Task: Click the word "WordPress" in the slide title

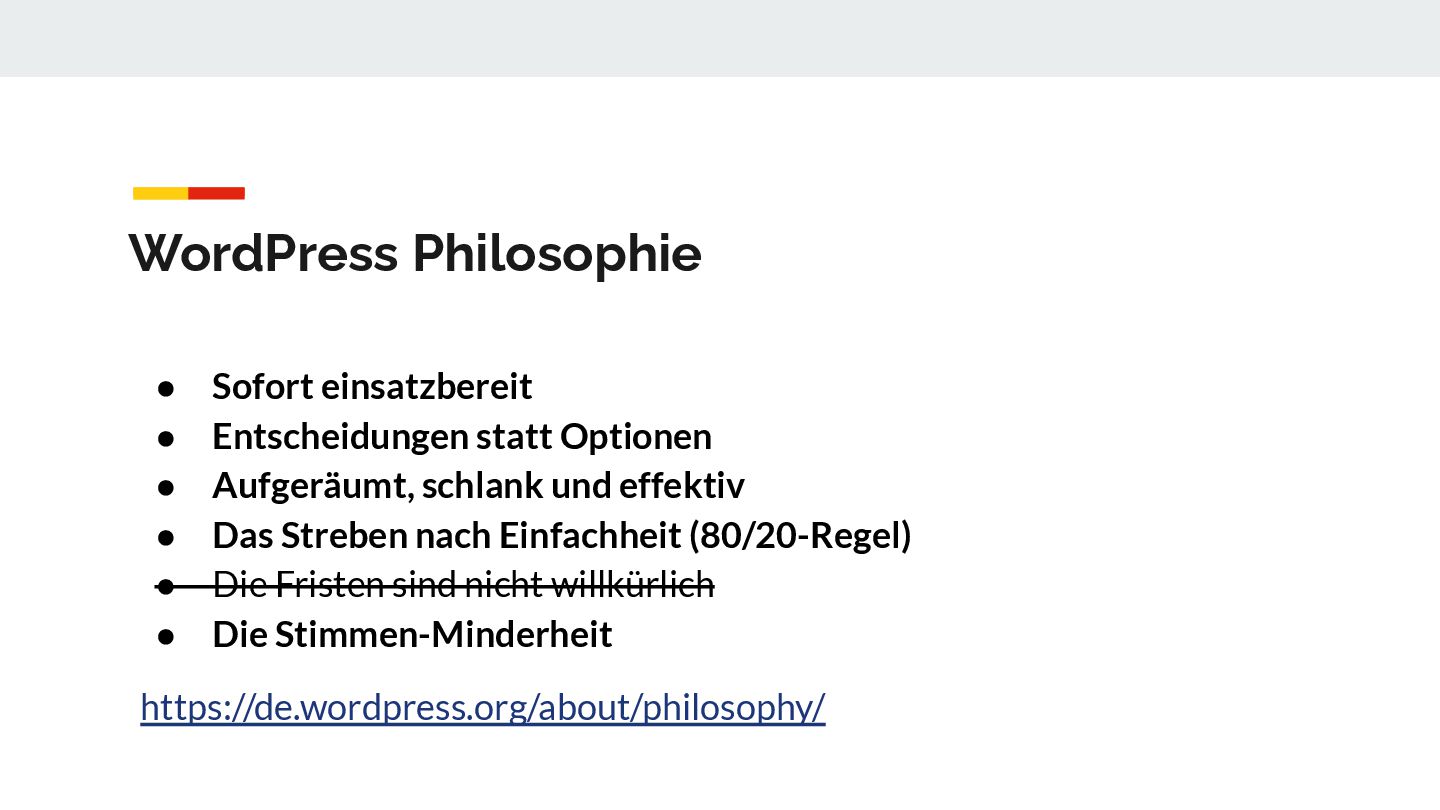Action: pos(264,252)
